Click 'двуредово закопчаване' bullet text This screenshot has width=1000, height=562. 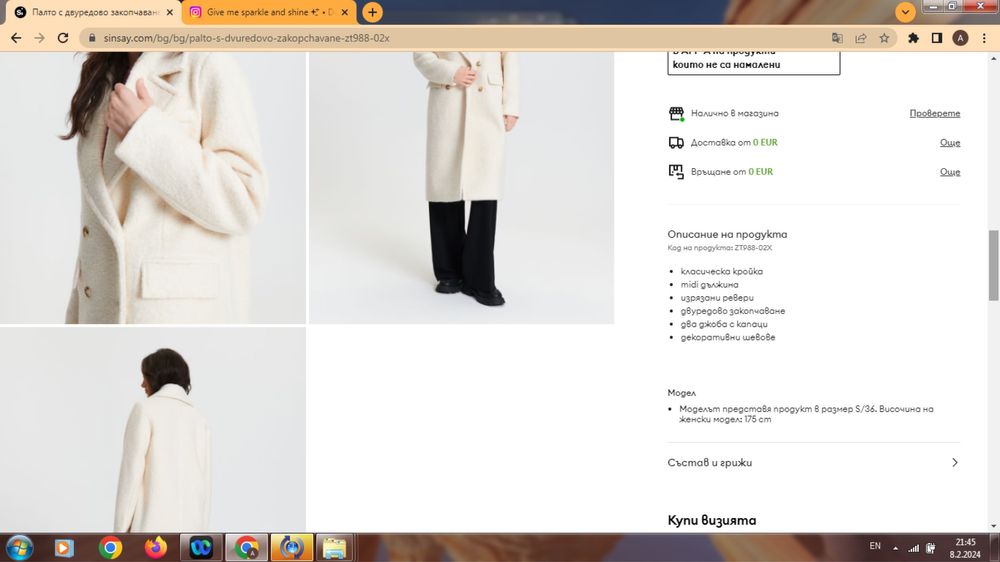[733, 311]
